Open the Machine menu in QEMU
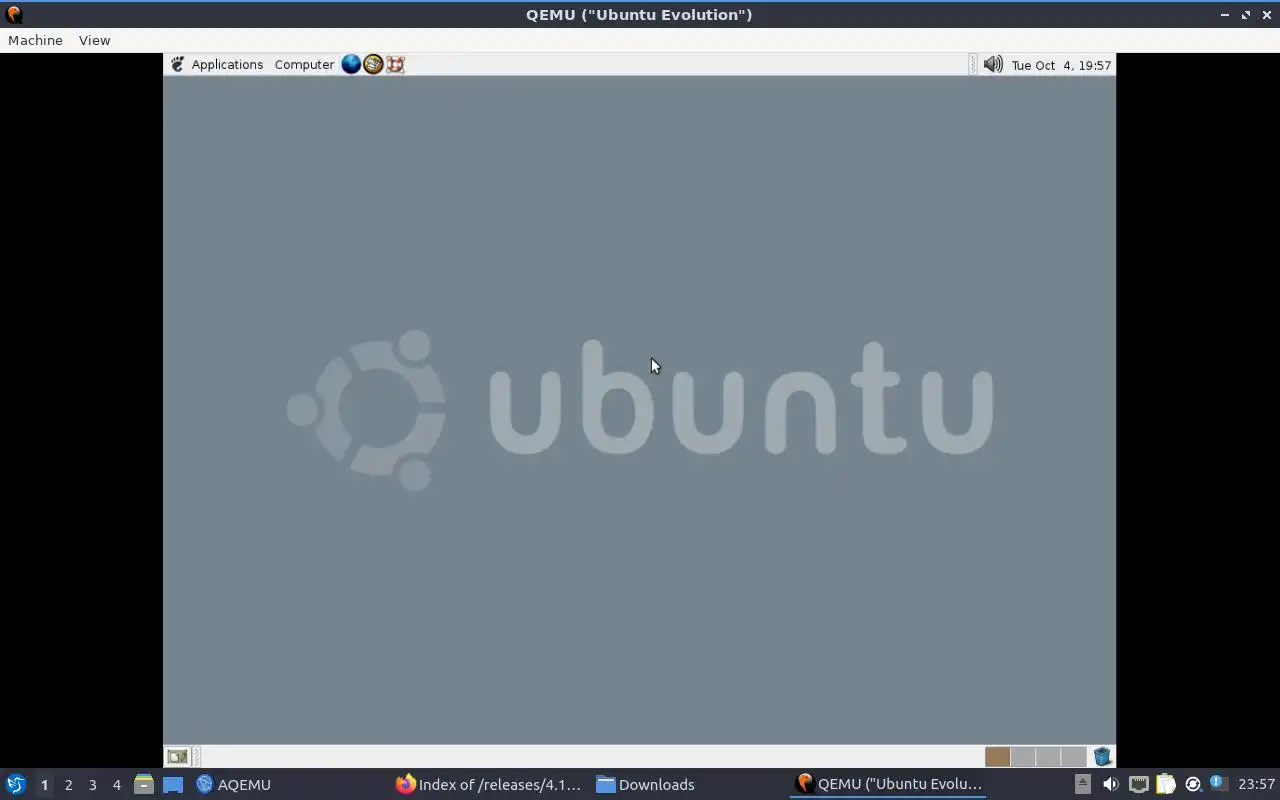This screenshot has width=1280, height=800. click(x=35, y=40)
